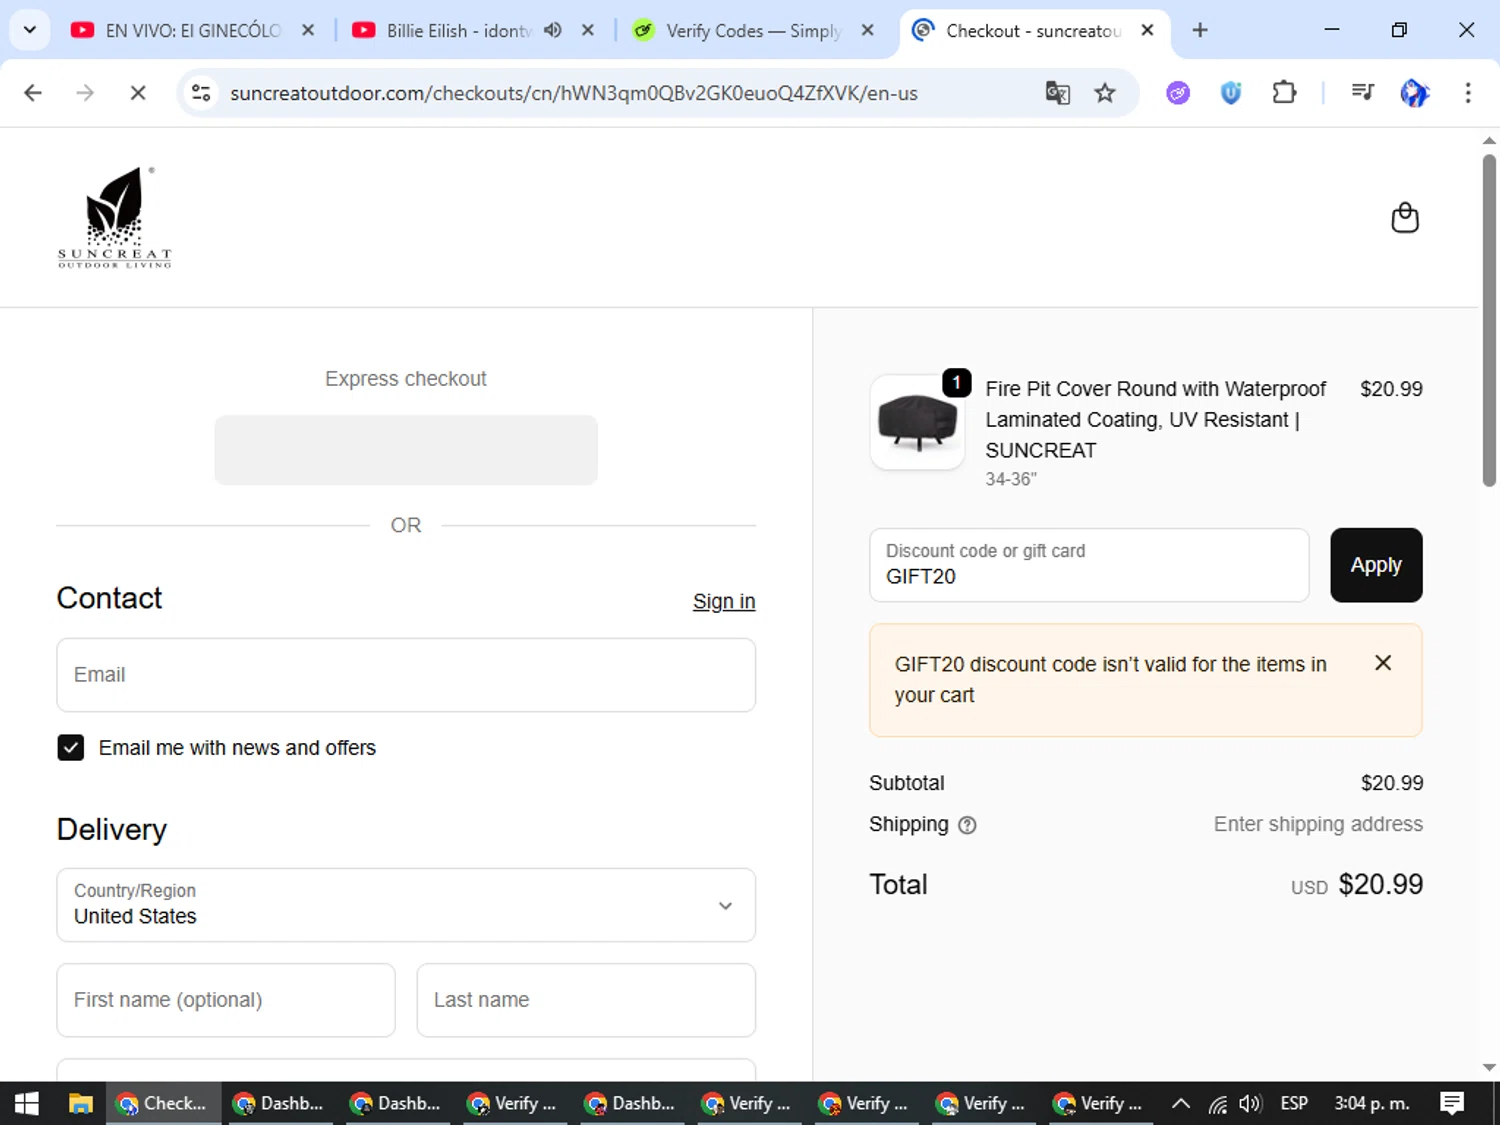Screen dimensions: 1500x1125
Task: View site information icon in address bar
Action: (201, 93)
